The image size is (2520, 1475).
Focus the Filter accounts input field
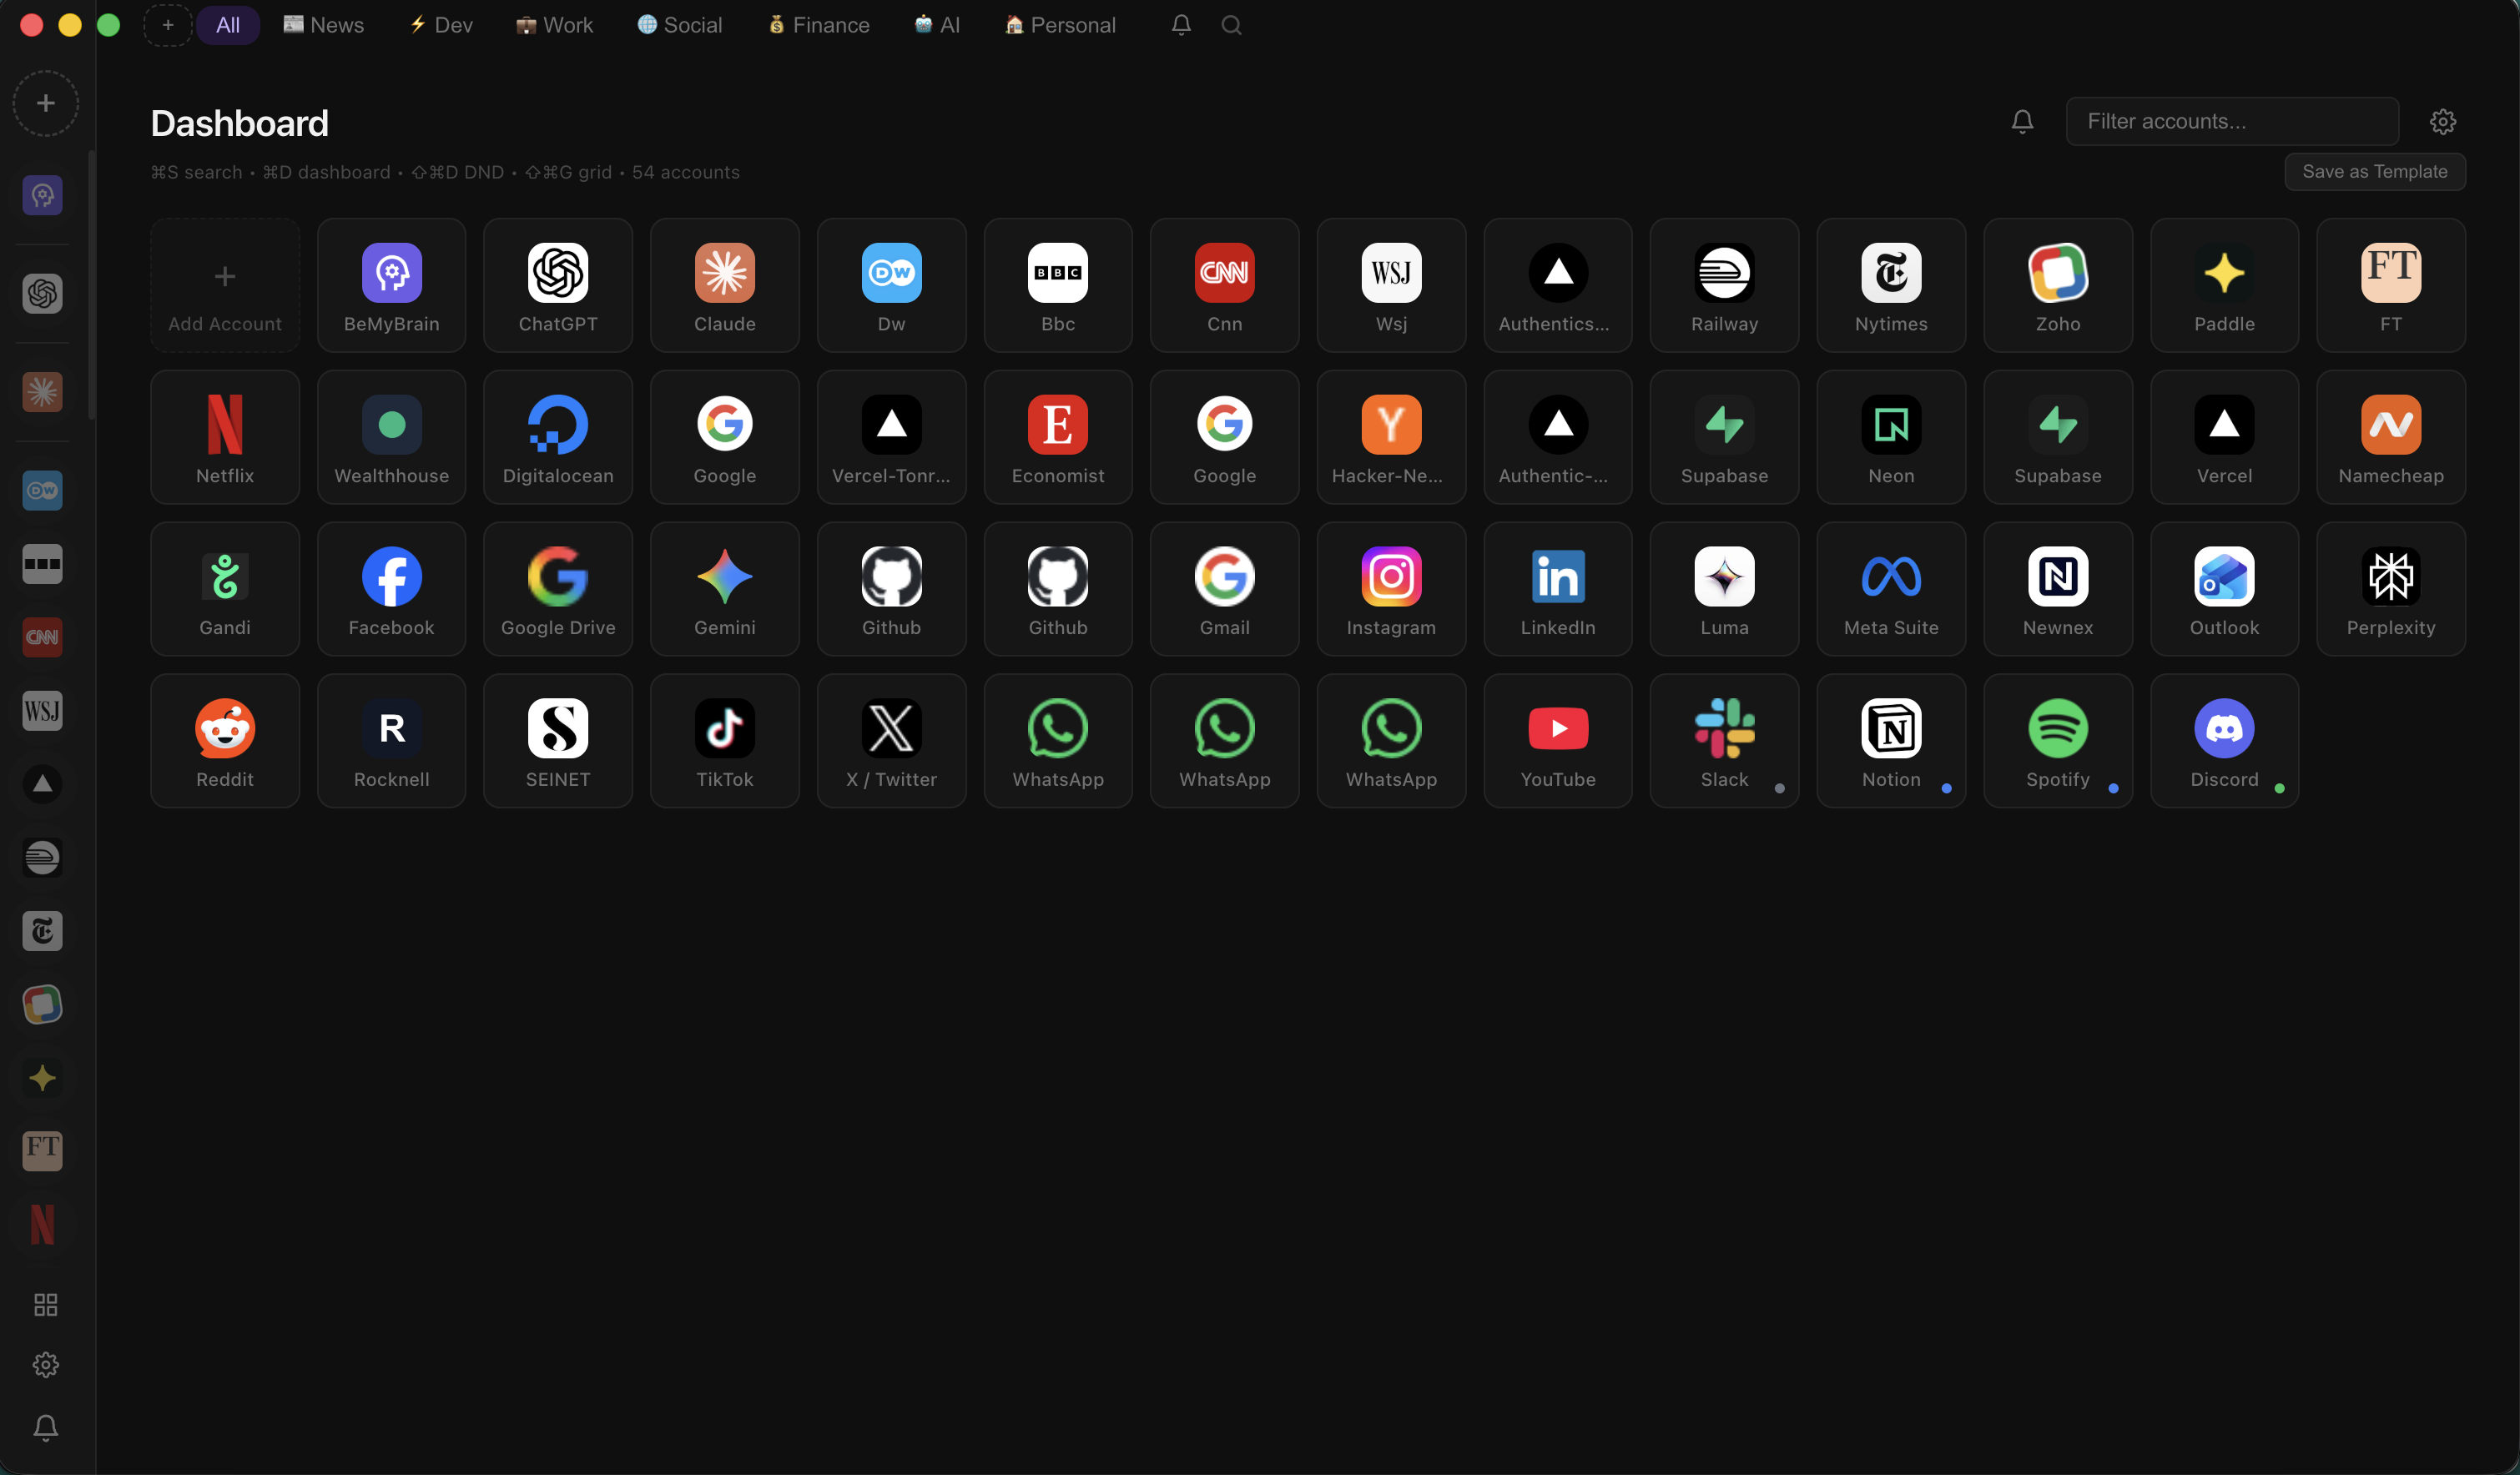click(2232, 121)
